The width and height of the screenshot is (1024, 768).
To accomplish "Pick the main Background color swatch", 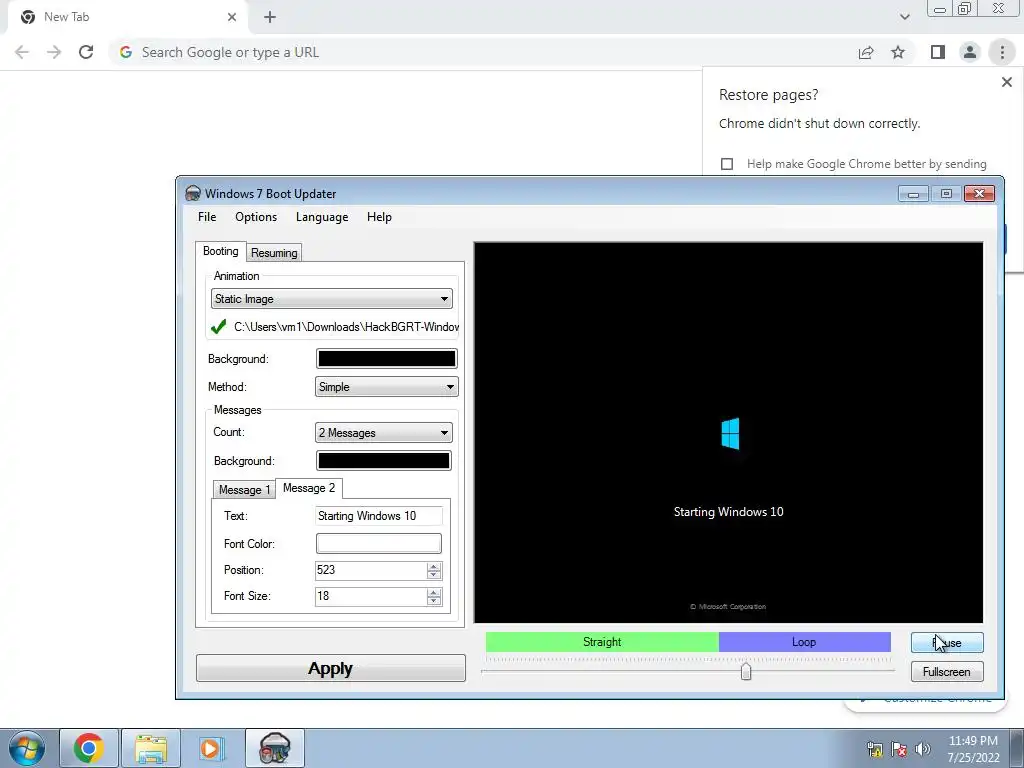I will pyautogui.click(x=387, y=359).
